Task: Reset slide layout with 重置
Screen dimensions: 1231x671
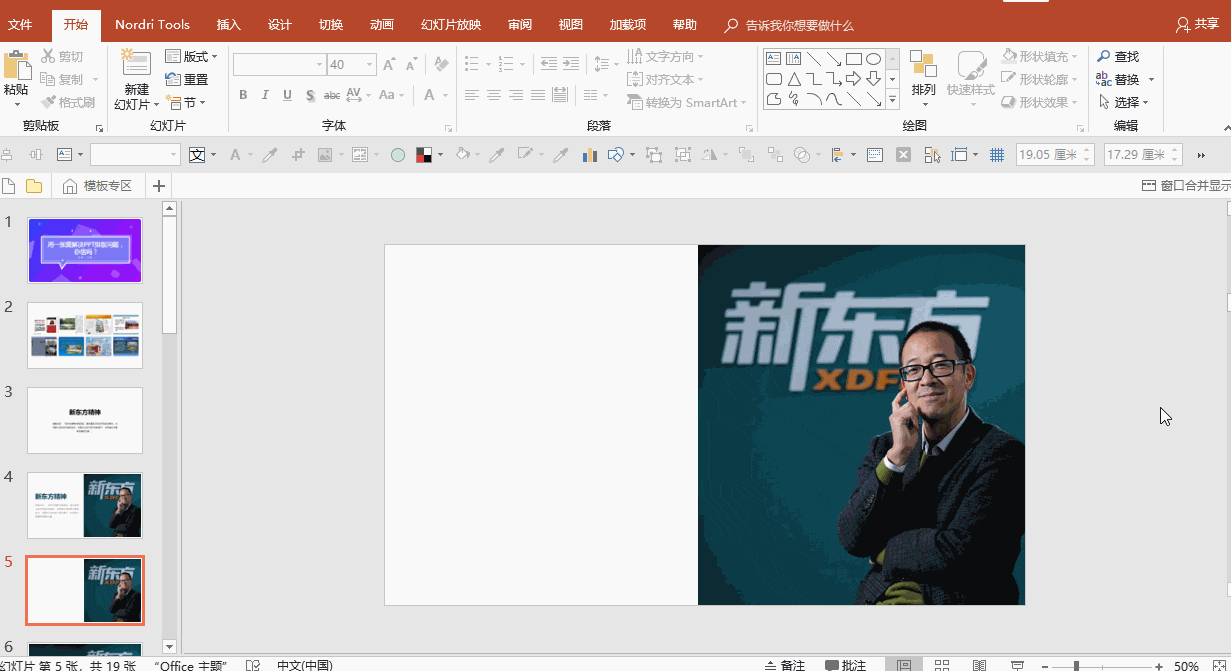Action: tap(187, 80)
